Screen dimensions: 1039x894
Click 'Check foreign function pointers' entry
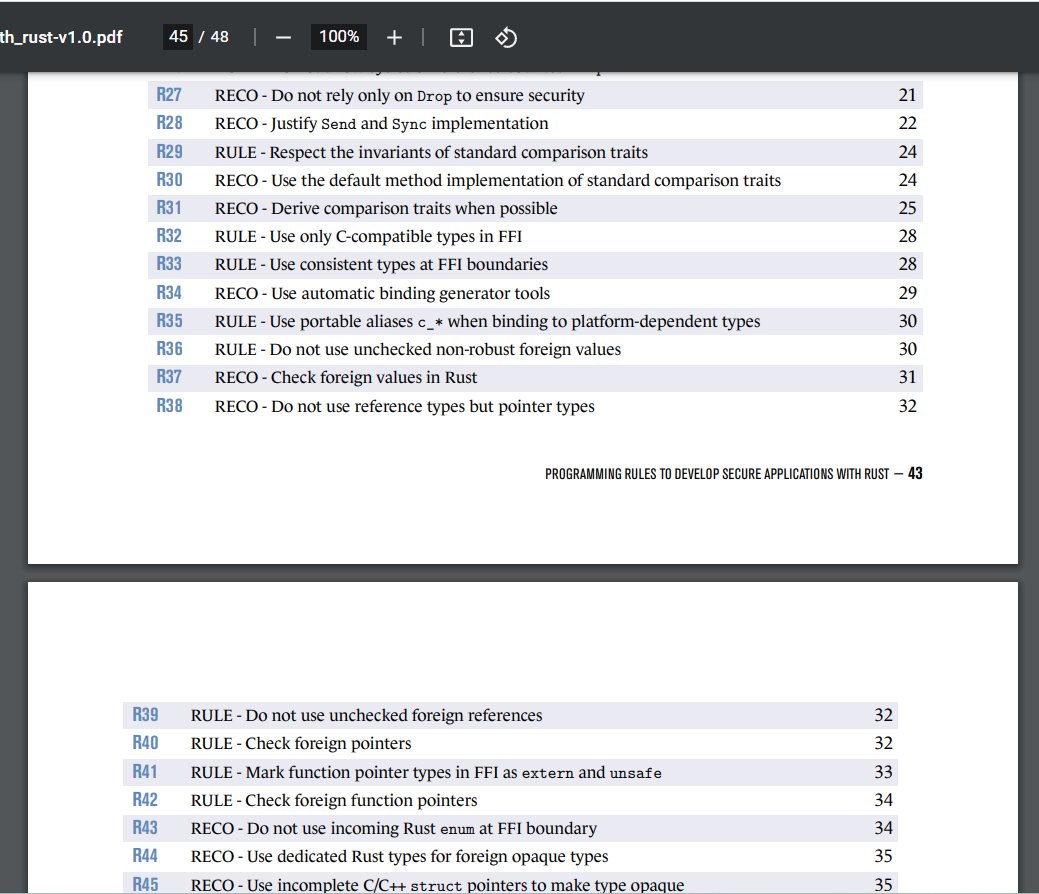coord(334,801)
